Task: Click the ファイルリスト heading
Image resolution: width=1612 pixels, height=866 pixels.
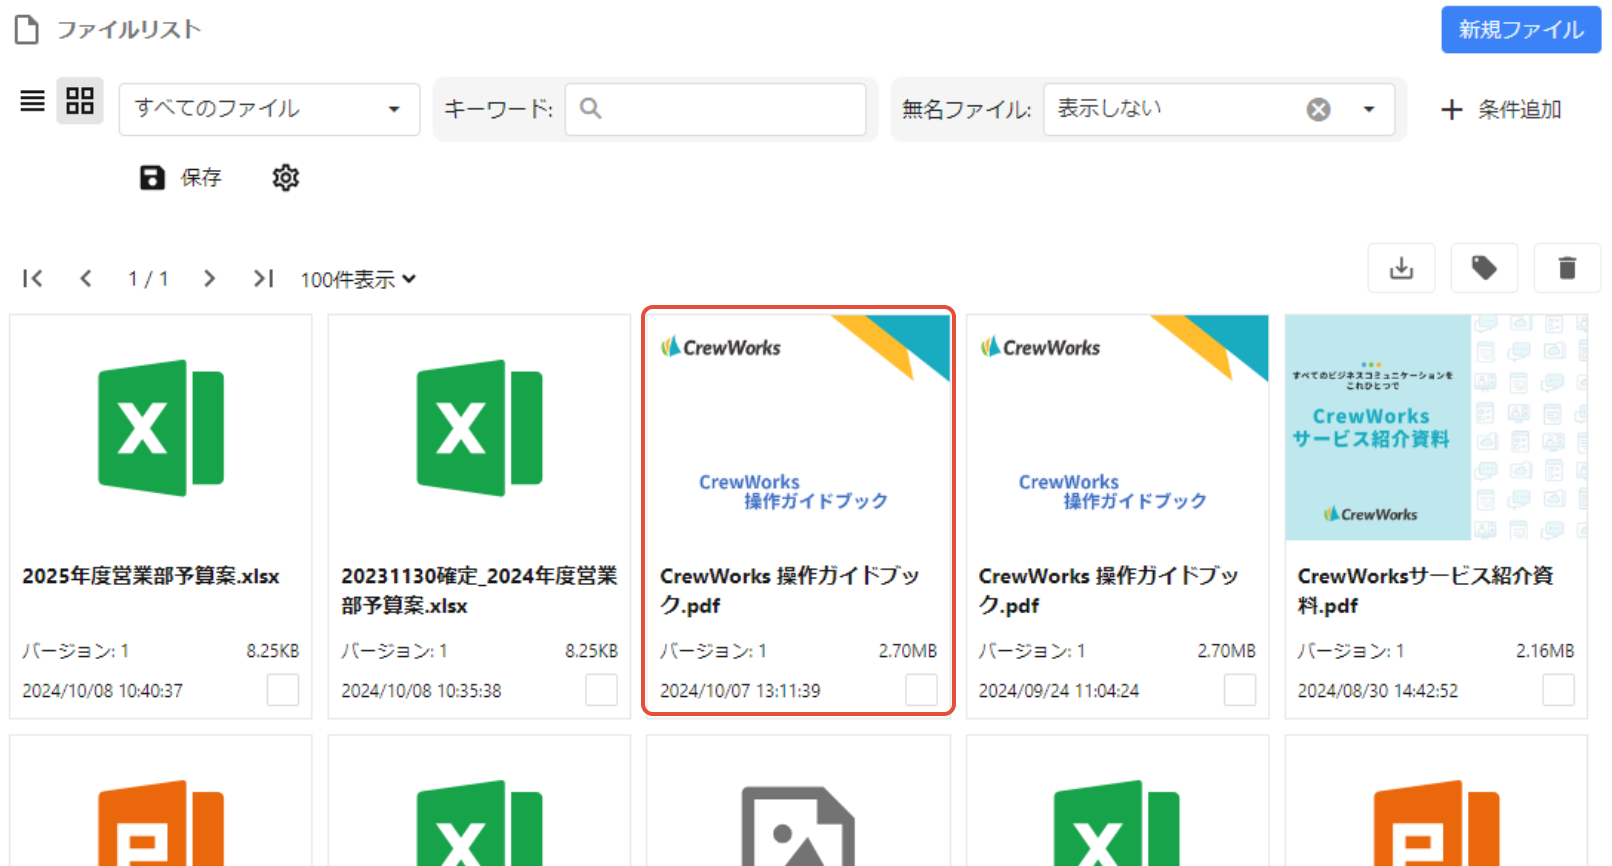Action: pos(129,30)
